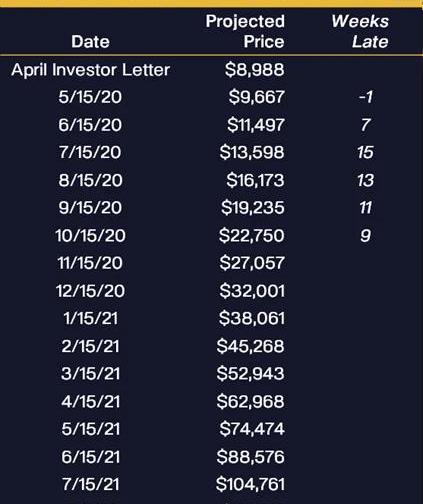Click the 12/15/20 date cell
This screenshot has width=423, height=504.
pos(90,291)
